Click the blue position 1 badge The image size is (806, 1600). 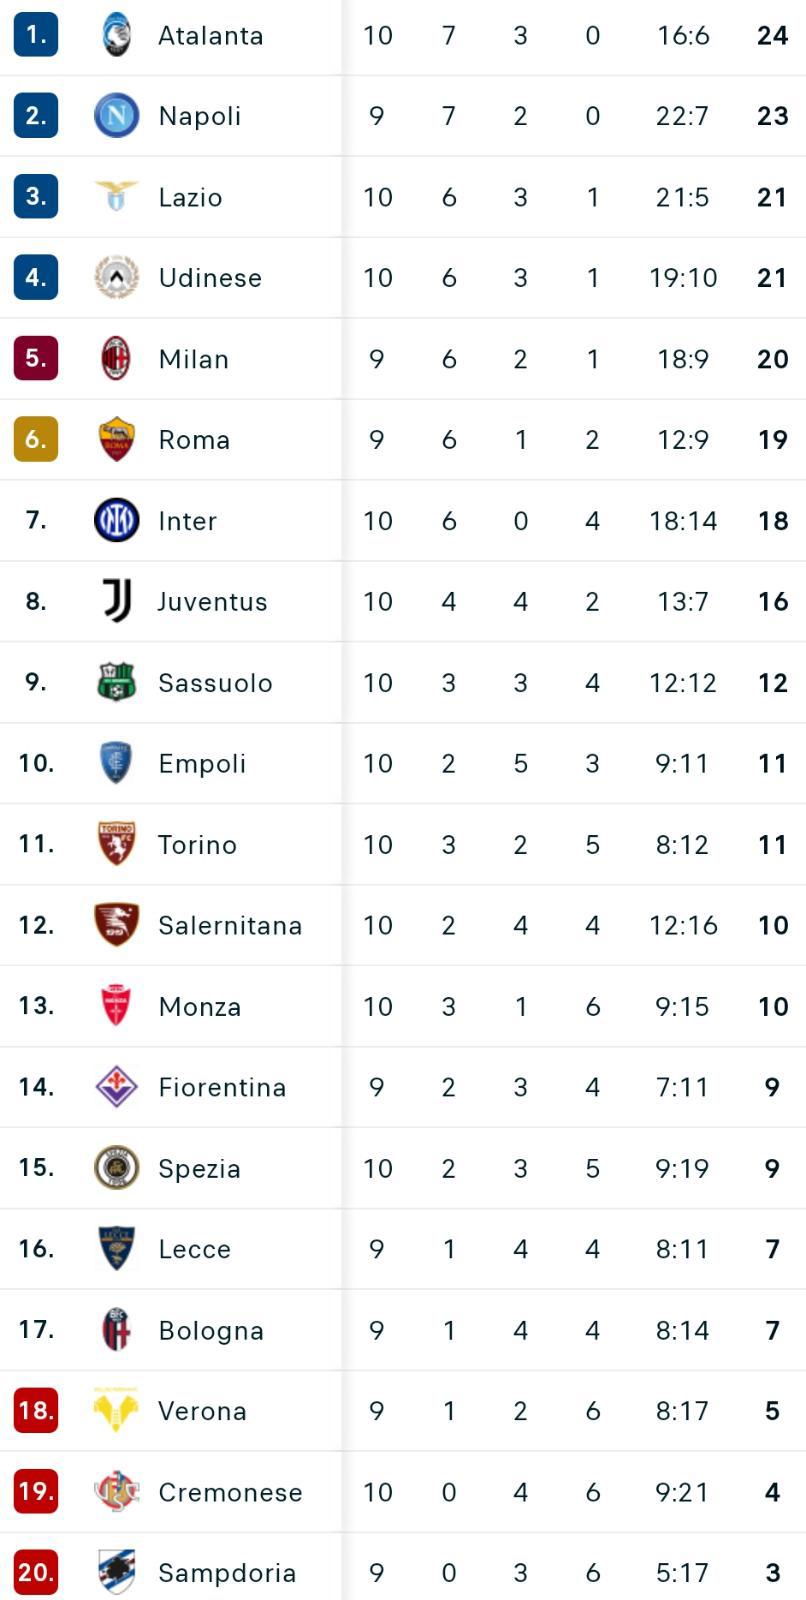click(36, 35)
